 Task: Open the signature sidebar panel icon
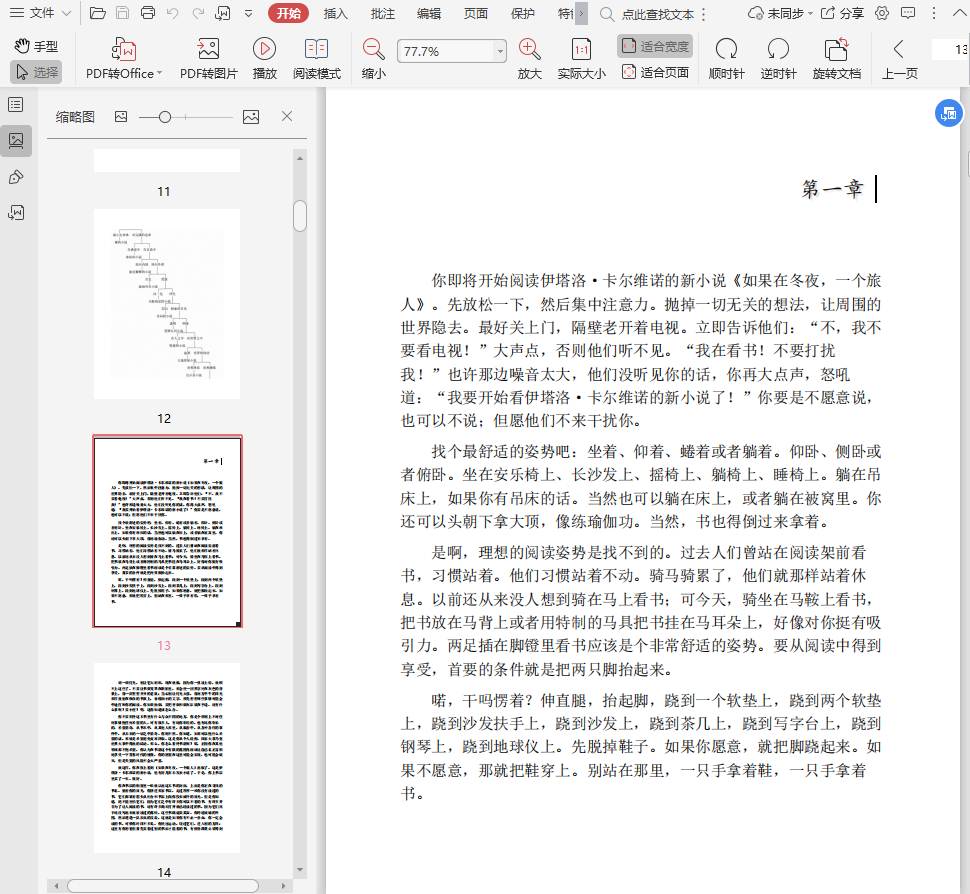coord(16,213)
